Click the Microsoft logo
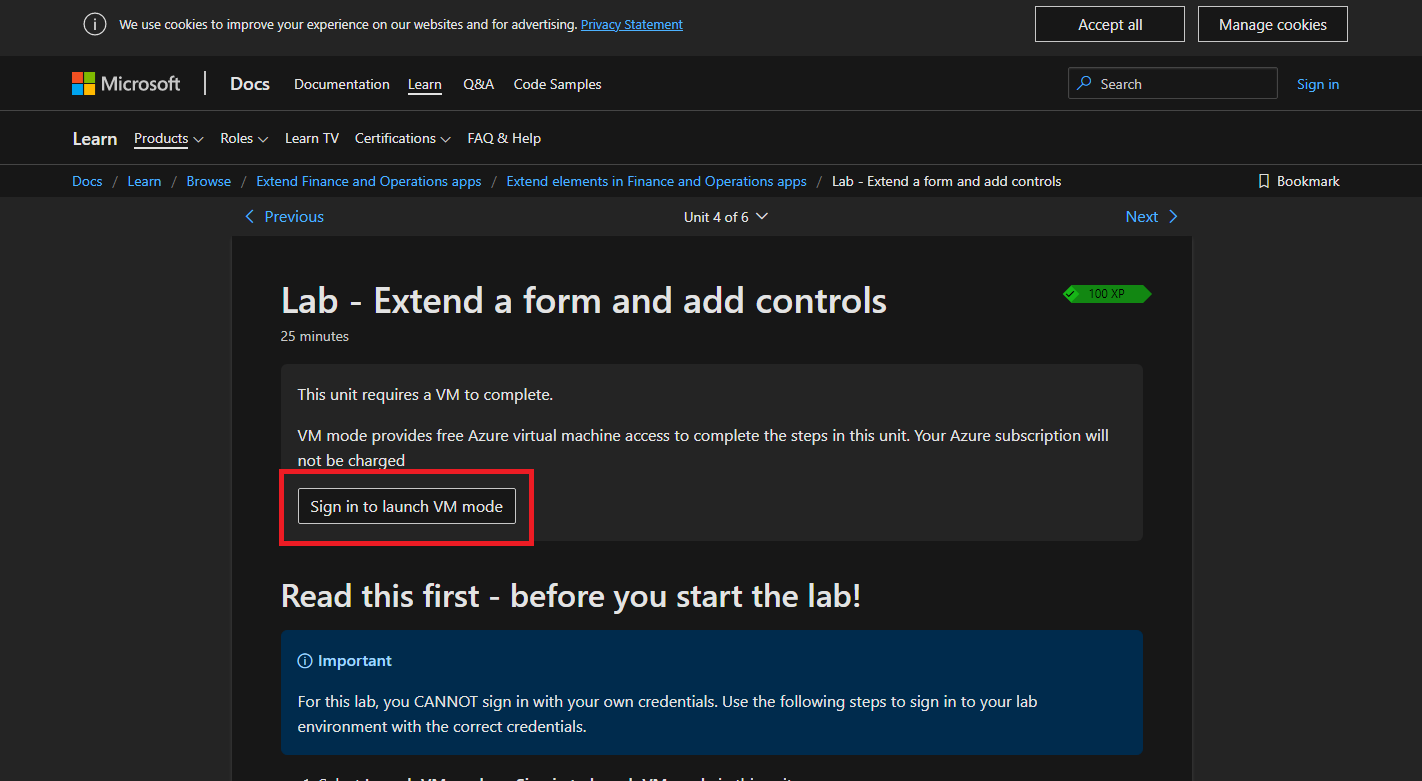The width and height of the screenshot is (1422, 781). tap(126, 84)
